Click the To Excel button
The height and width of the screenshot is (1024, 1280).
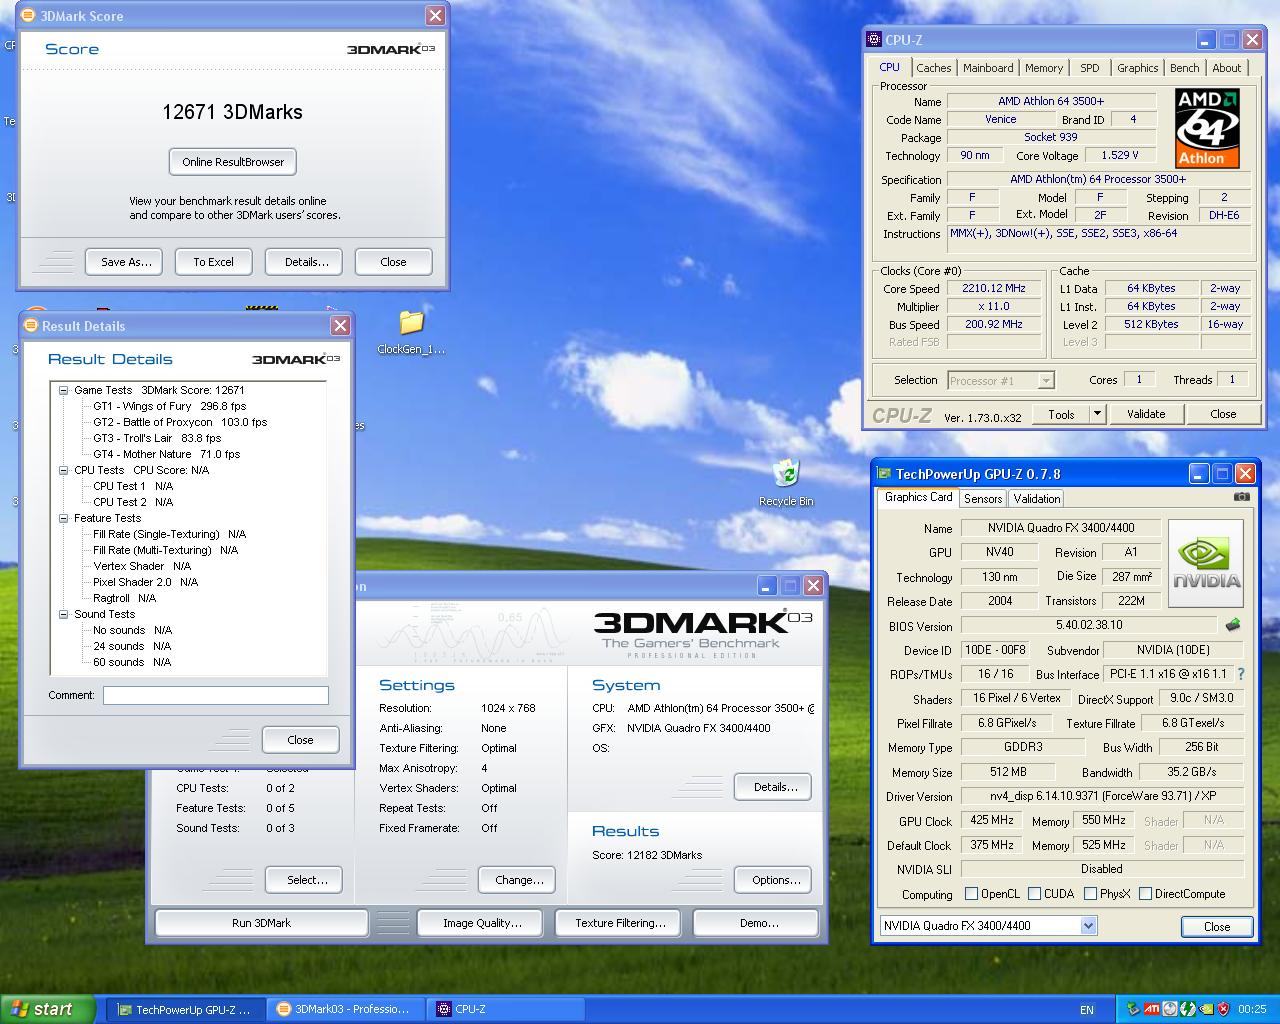pyautogui.click(x=213, y=262)
